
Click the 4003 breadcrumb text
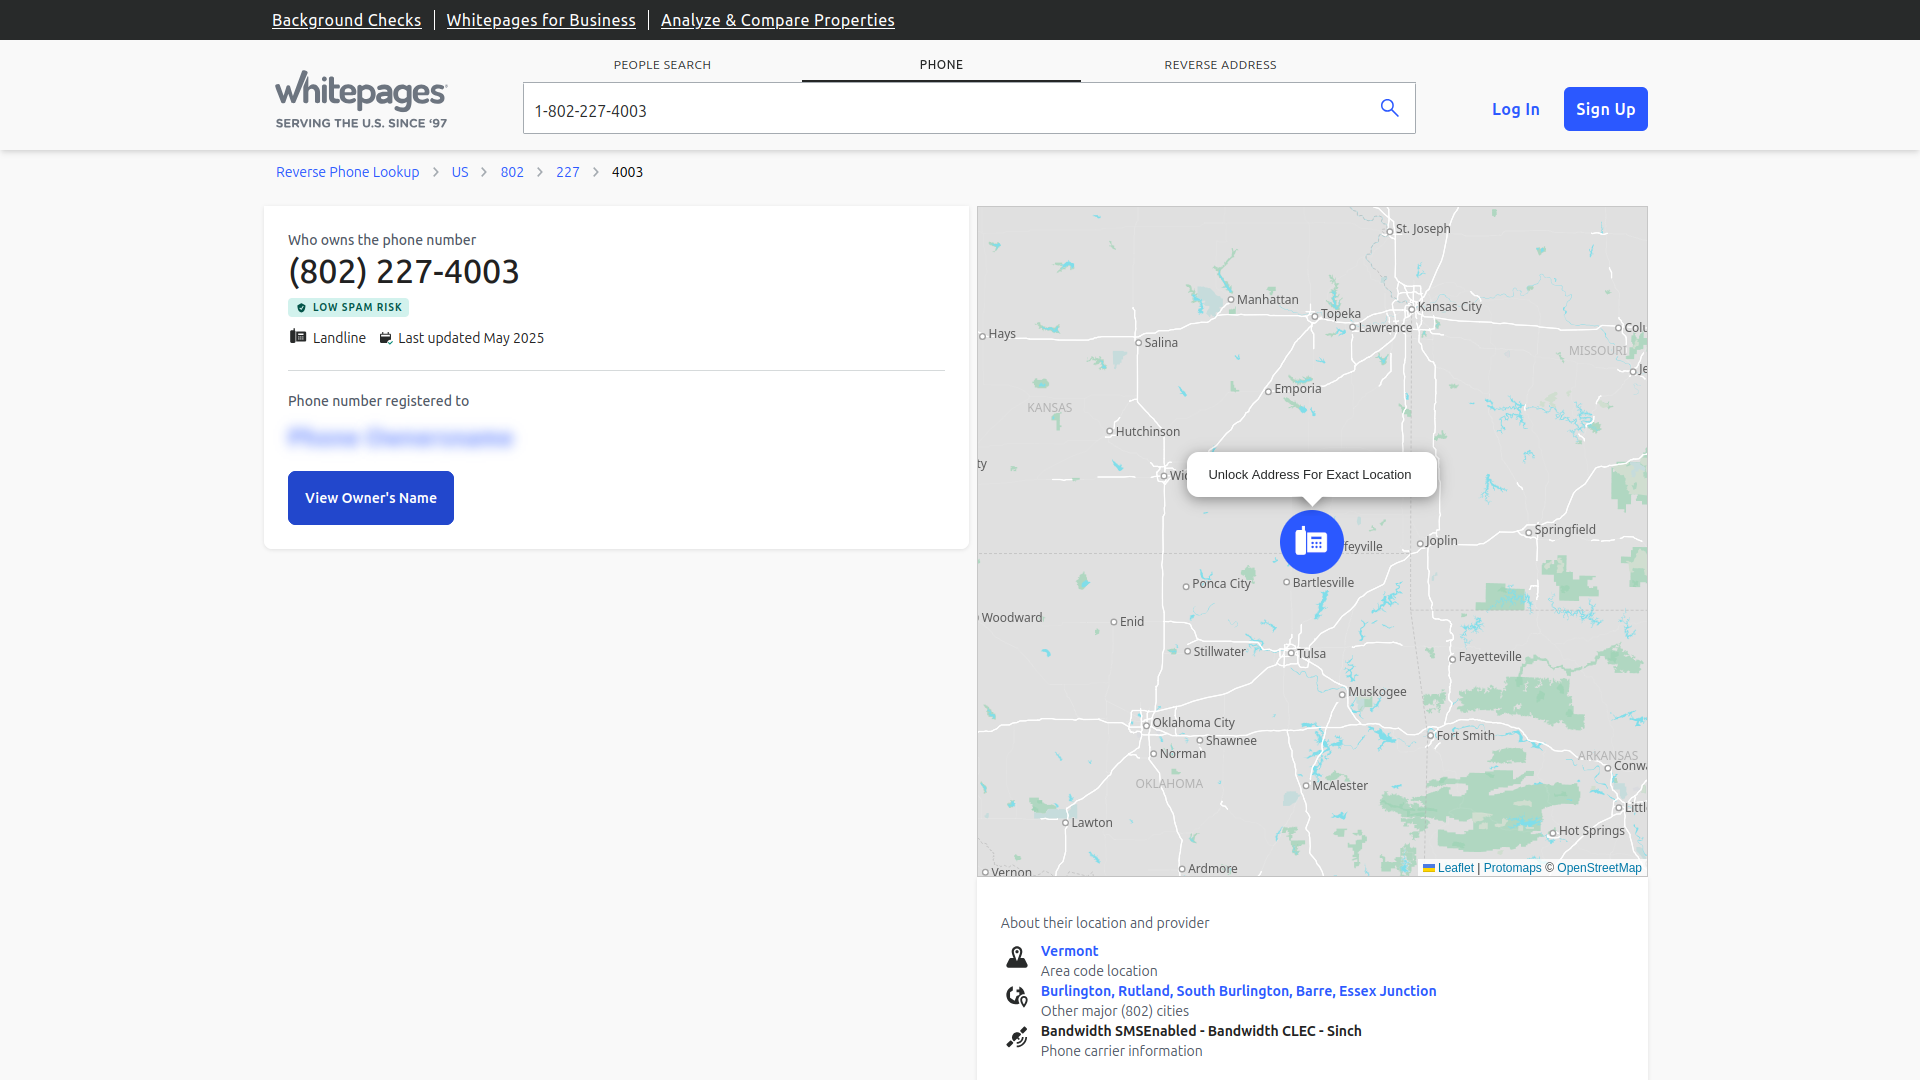627,172
